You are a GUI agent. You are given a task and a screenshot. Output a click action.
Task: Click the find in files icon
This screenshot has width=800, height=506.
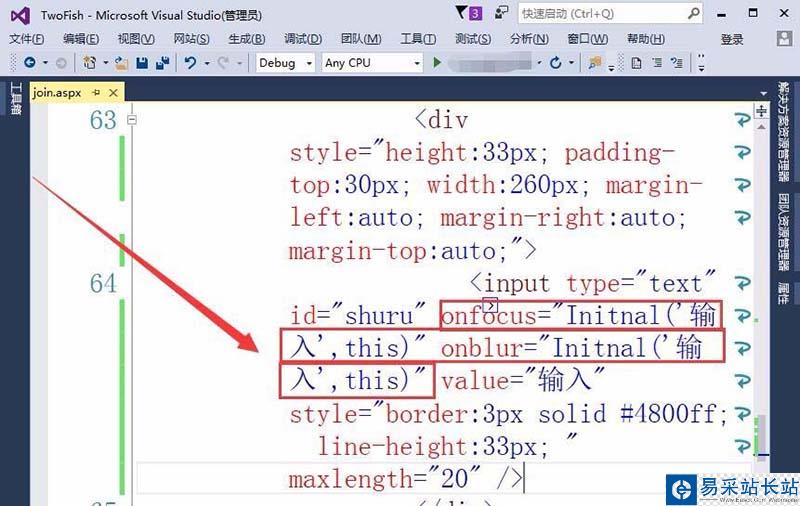click(x=594, y=63)
